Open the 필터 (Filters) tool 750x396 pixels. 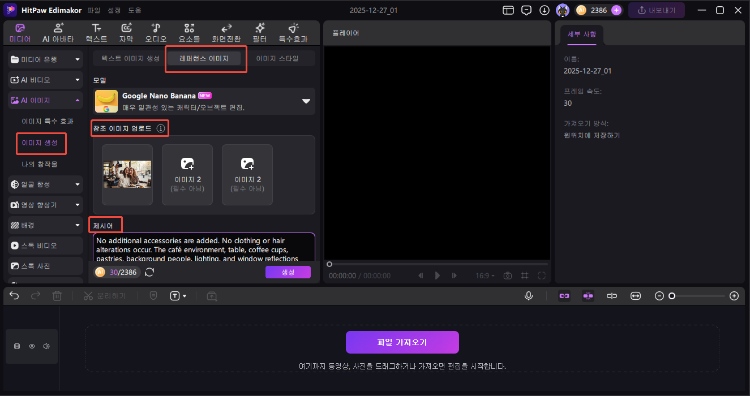(x=260, y=33)
